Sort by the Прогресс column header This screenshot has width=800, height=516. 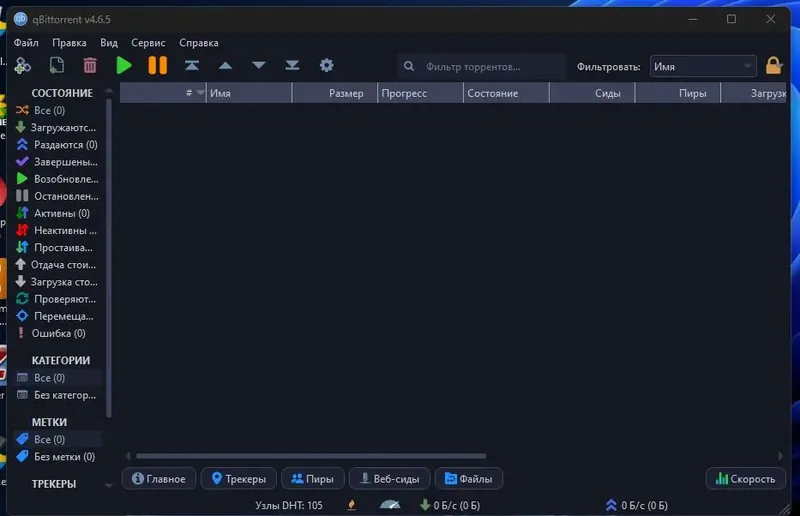pyautogui.click(x=420, y=93)
